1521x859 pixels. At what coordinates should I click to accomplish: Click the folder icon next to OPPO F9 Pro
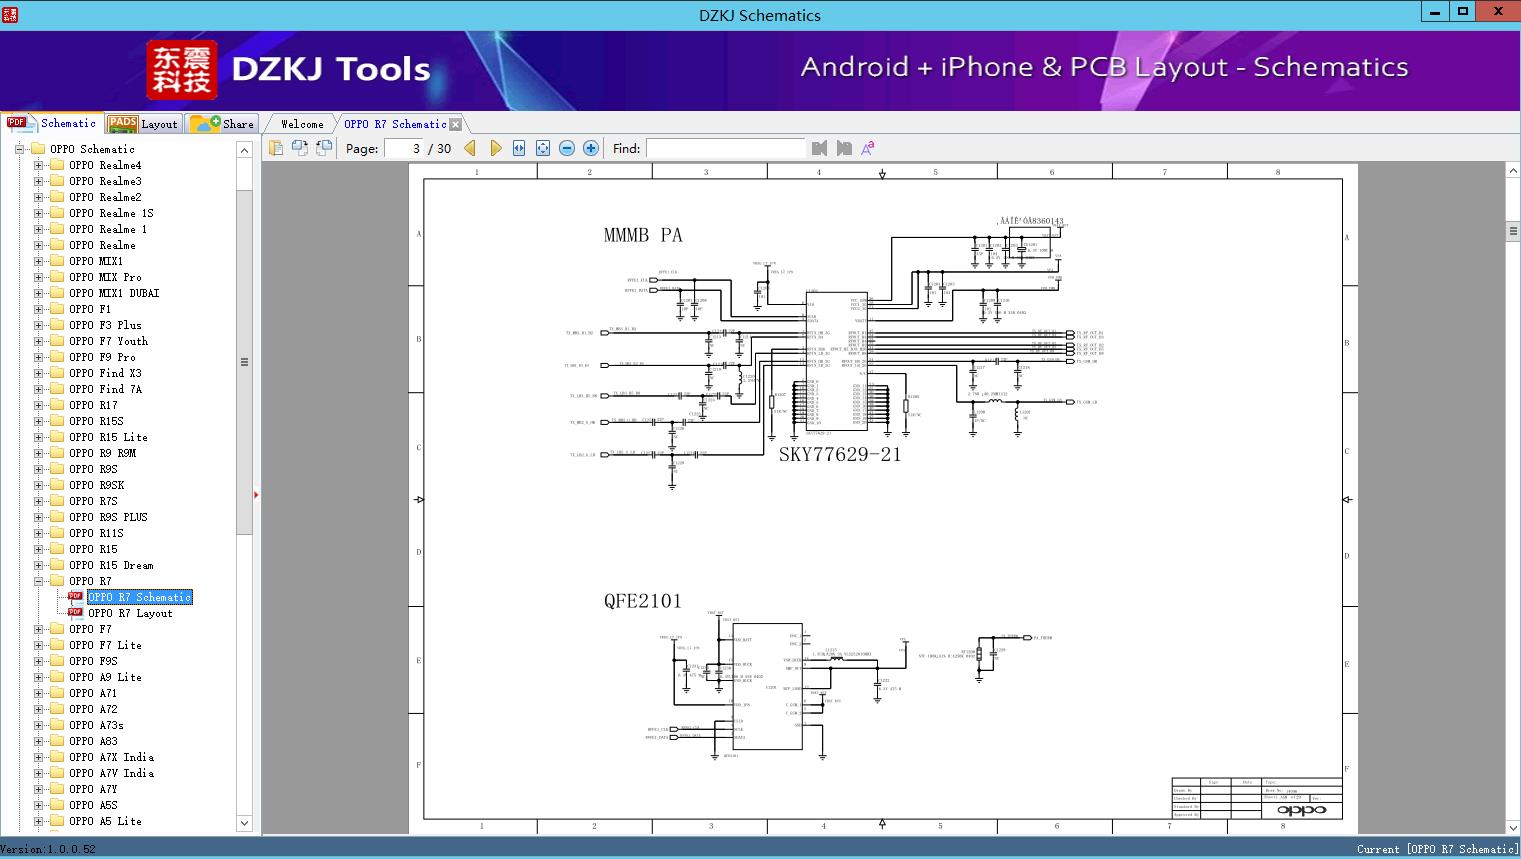click(57, 357)
